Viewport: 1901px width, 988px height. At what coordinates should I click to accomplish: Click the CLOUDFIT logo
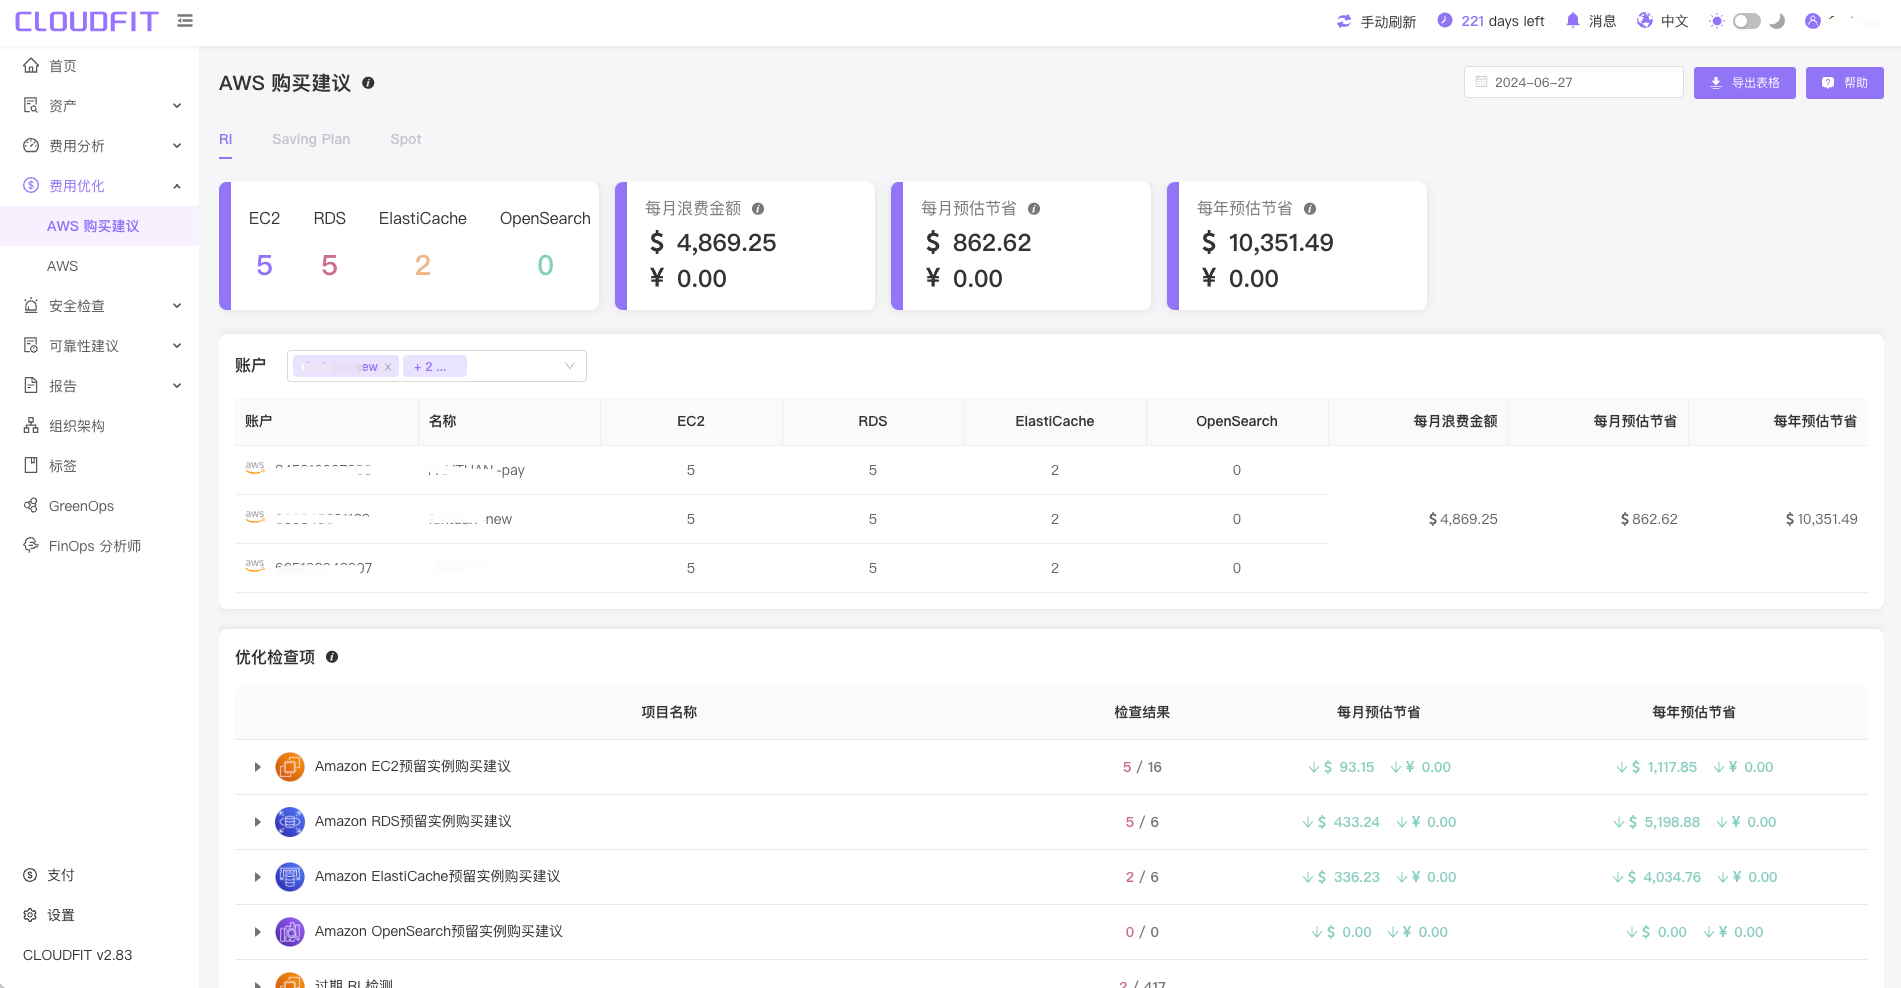pyautogui.click(x=86, y=21)
